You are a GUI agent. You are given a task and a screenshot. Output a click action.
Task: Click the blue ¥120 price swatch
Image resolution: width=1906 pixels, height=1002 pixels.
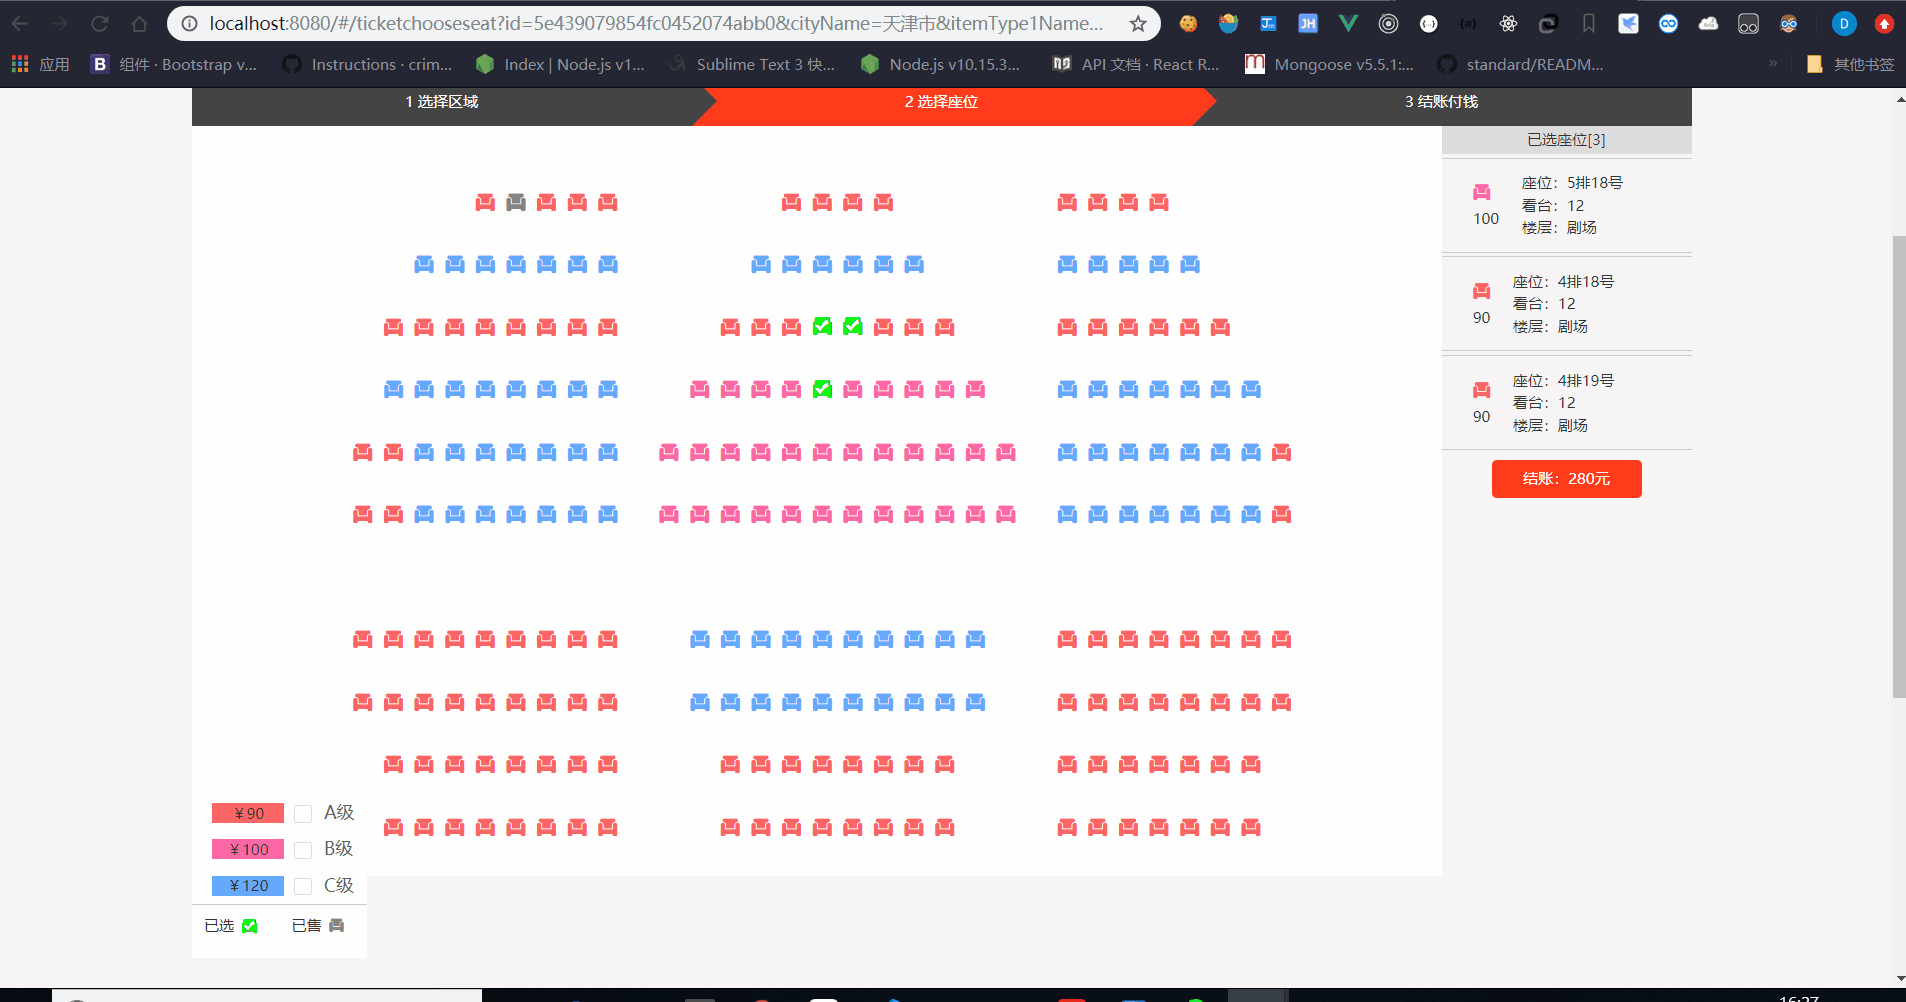click(246, 885)
